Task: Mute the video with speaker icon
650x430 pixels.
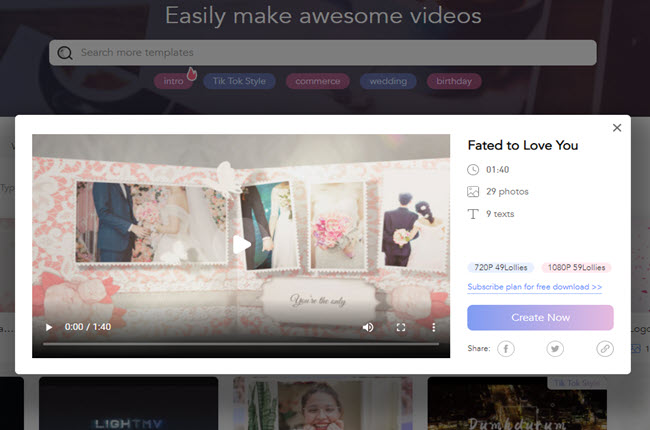Action: coord(368,327)
